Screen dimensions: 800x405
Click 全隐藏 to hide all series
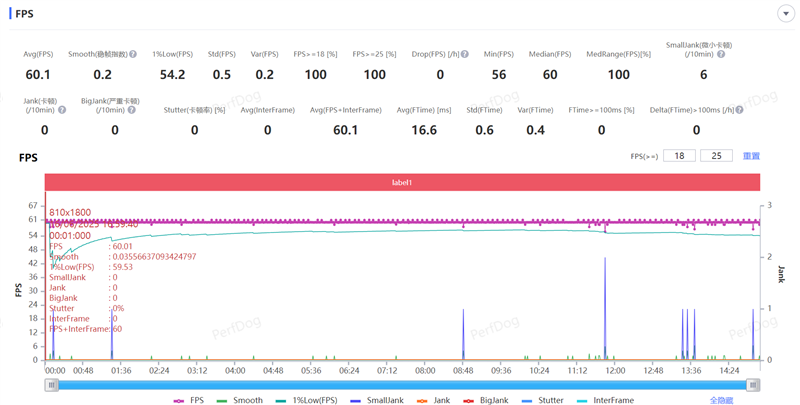(721, 400)
